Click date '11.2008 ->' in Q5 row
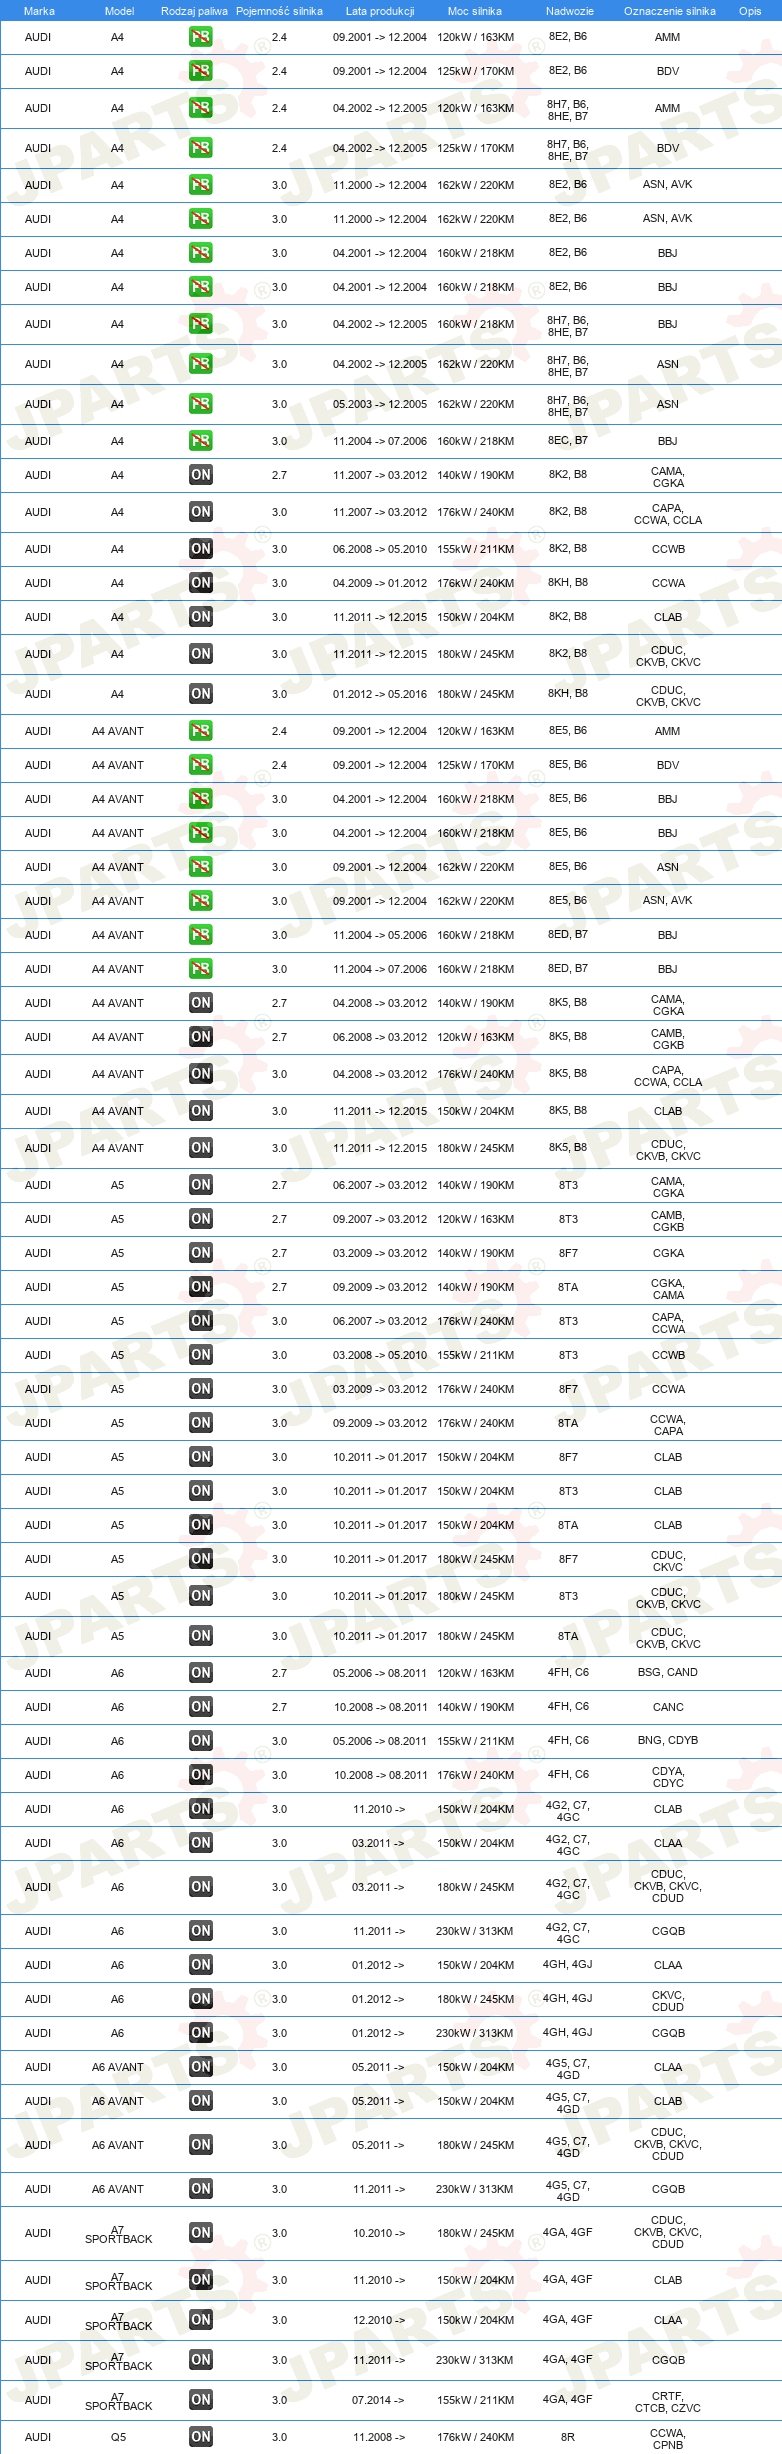 click(x=379, y=2437)
